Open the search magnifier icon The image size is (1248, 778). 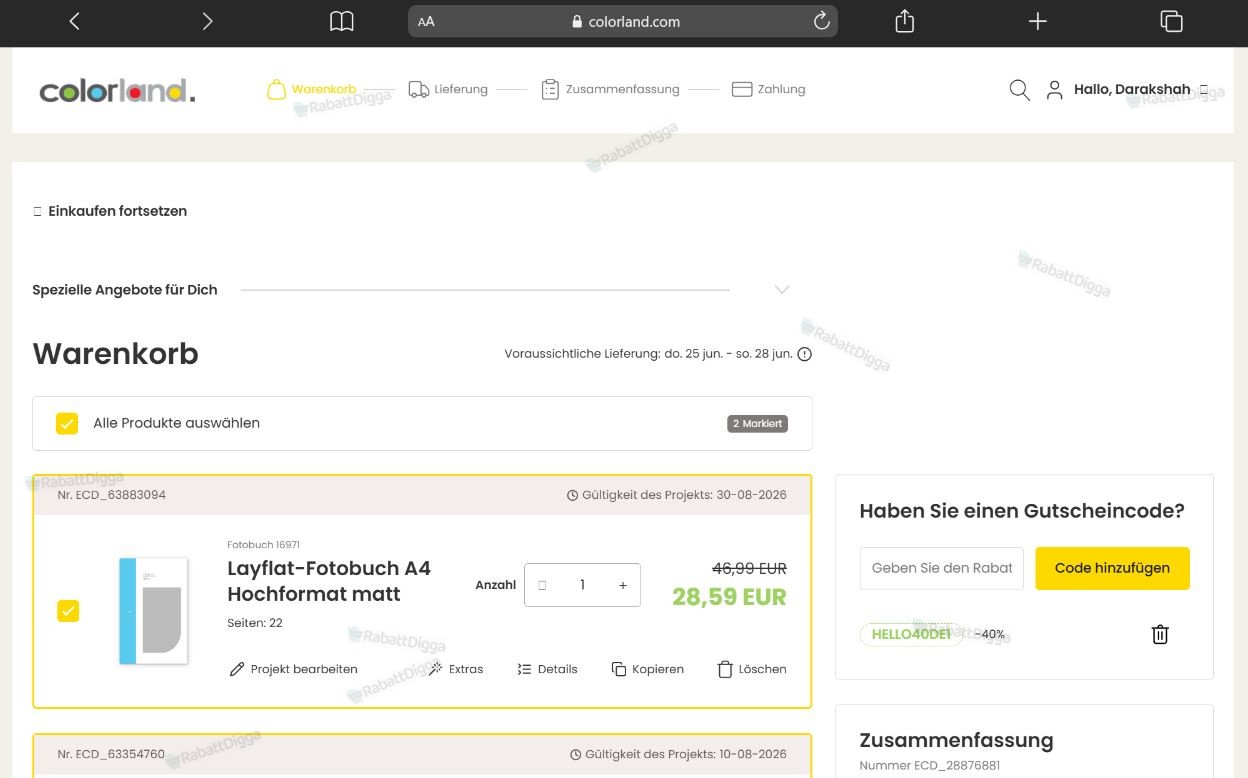tap(1019, 90)
